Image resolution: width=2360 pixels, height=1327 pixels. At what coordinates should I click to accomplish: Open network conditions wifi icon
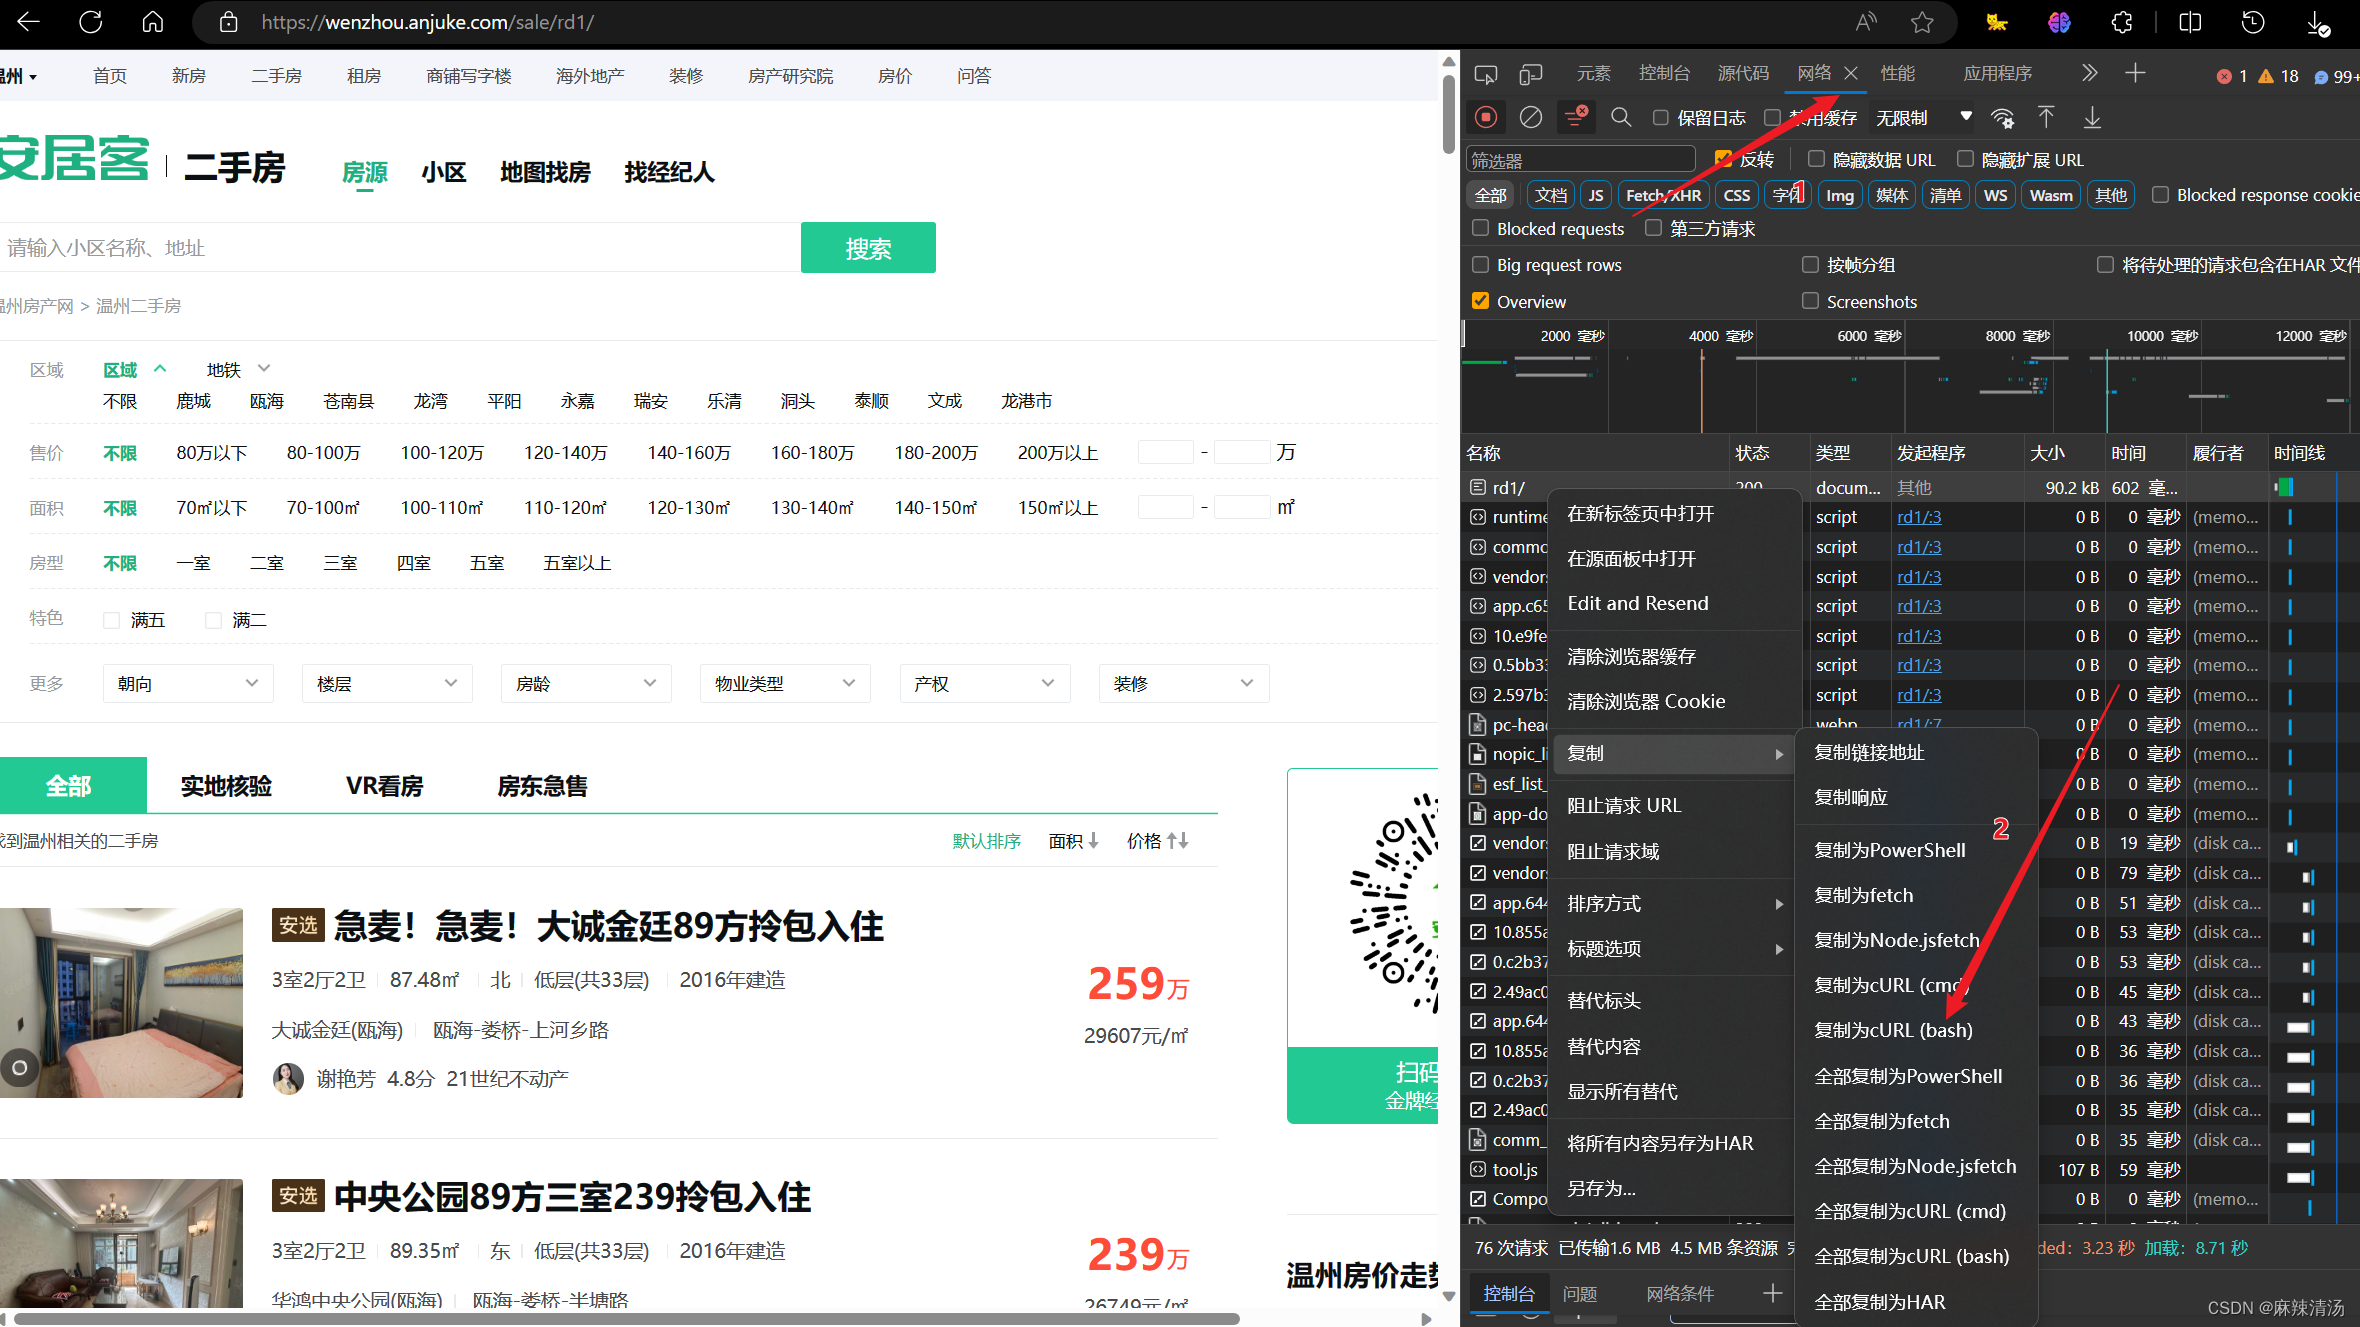click(2002, 118)
